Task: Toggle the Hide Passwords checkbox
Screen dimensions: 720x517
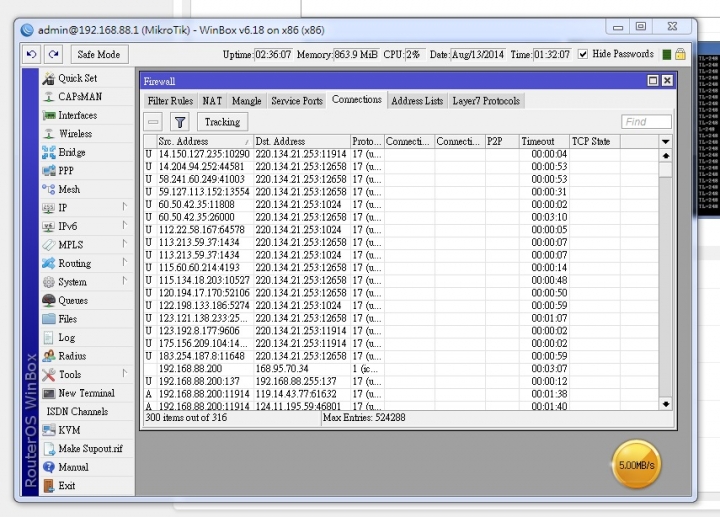Action: coord(583,54)
